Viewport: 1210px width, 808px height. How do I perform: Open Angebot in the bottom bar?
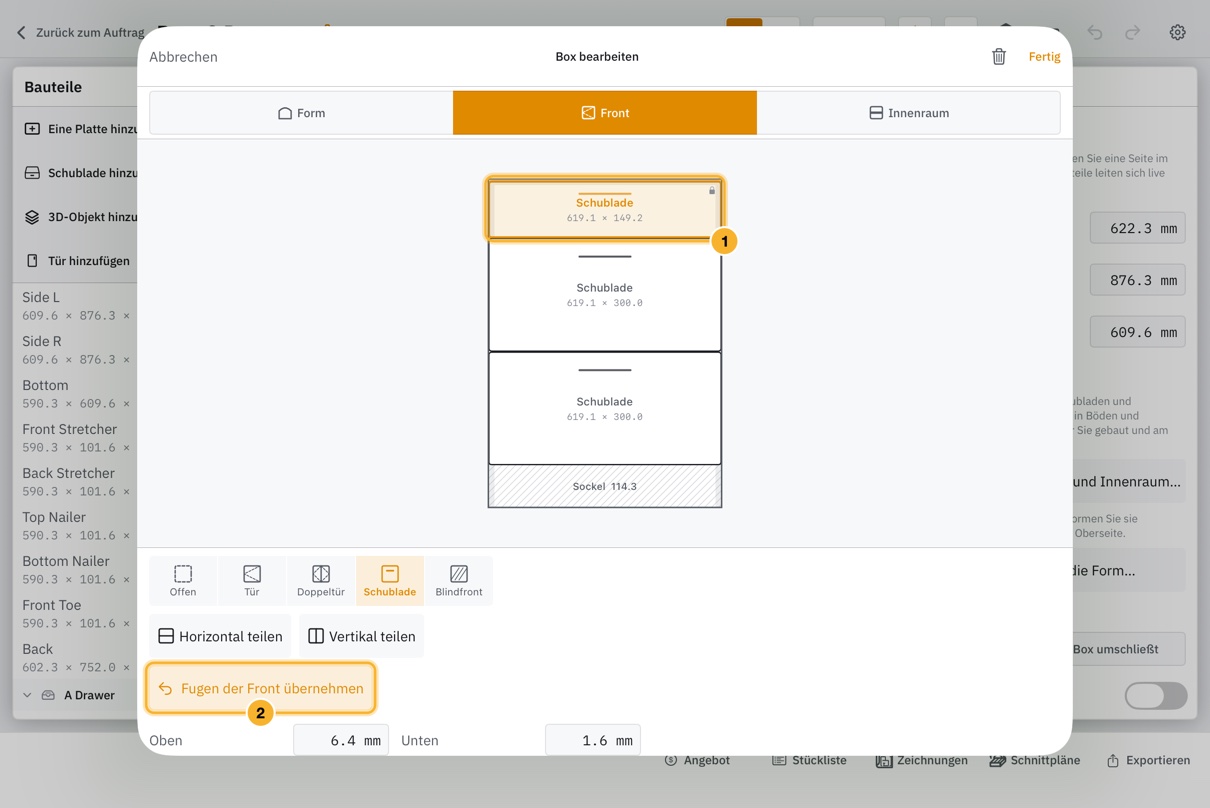point(698,760)
